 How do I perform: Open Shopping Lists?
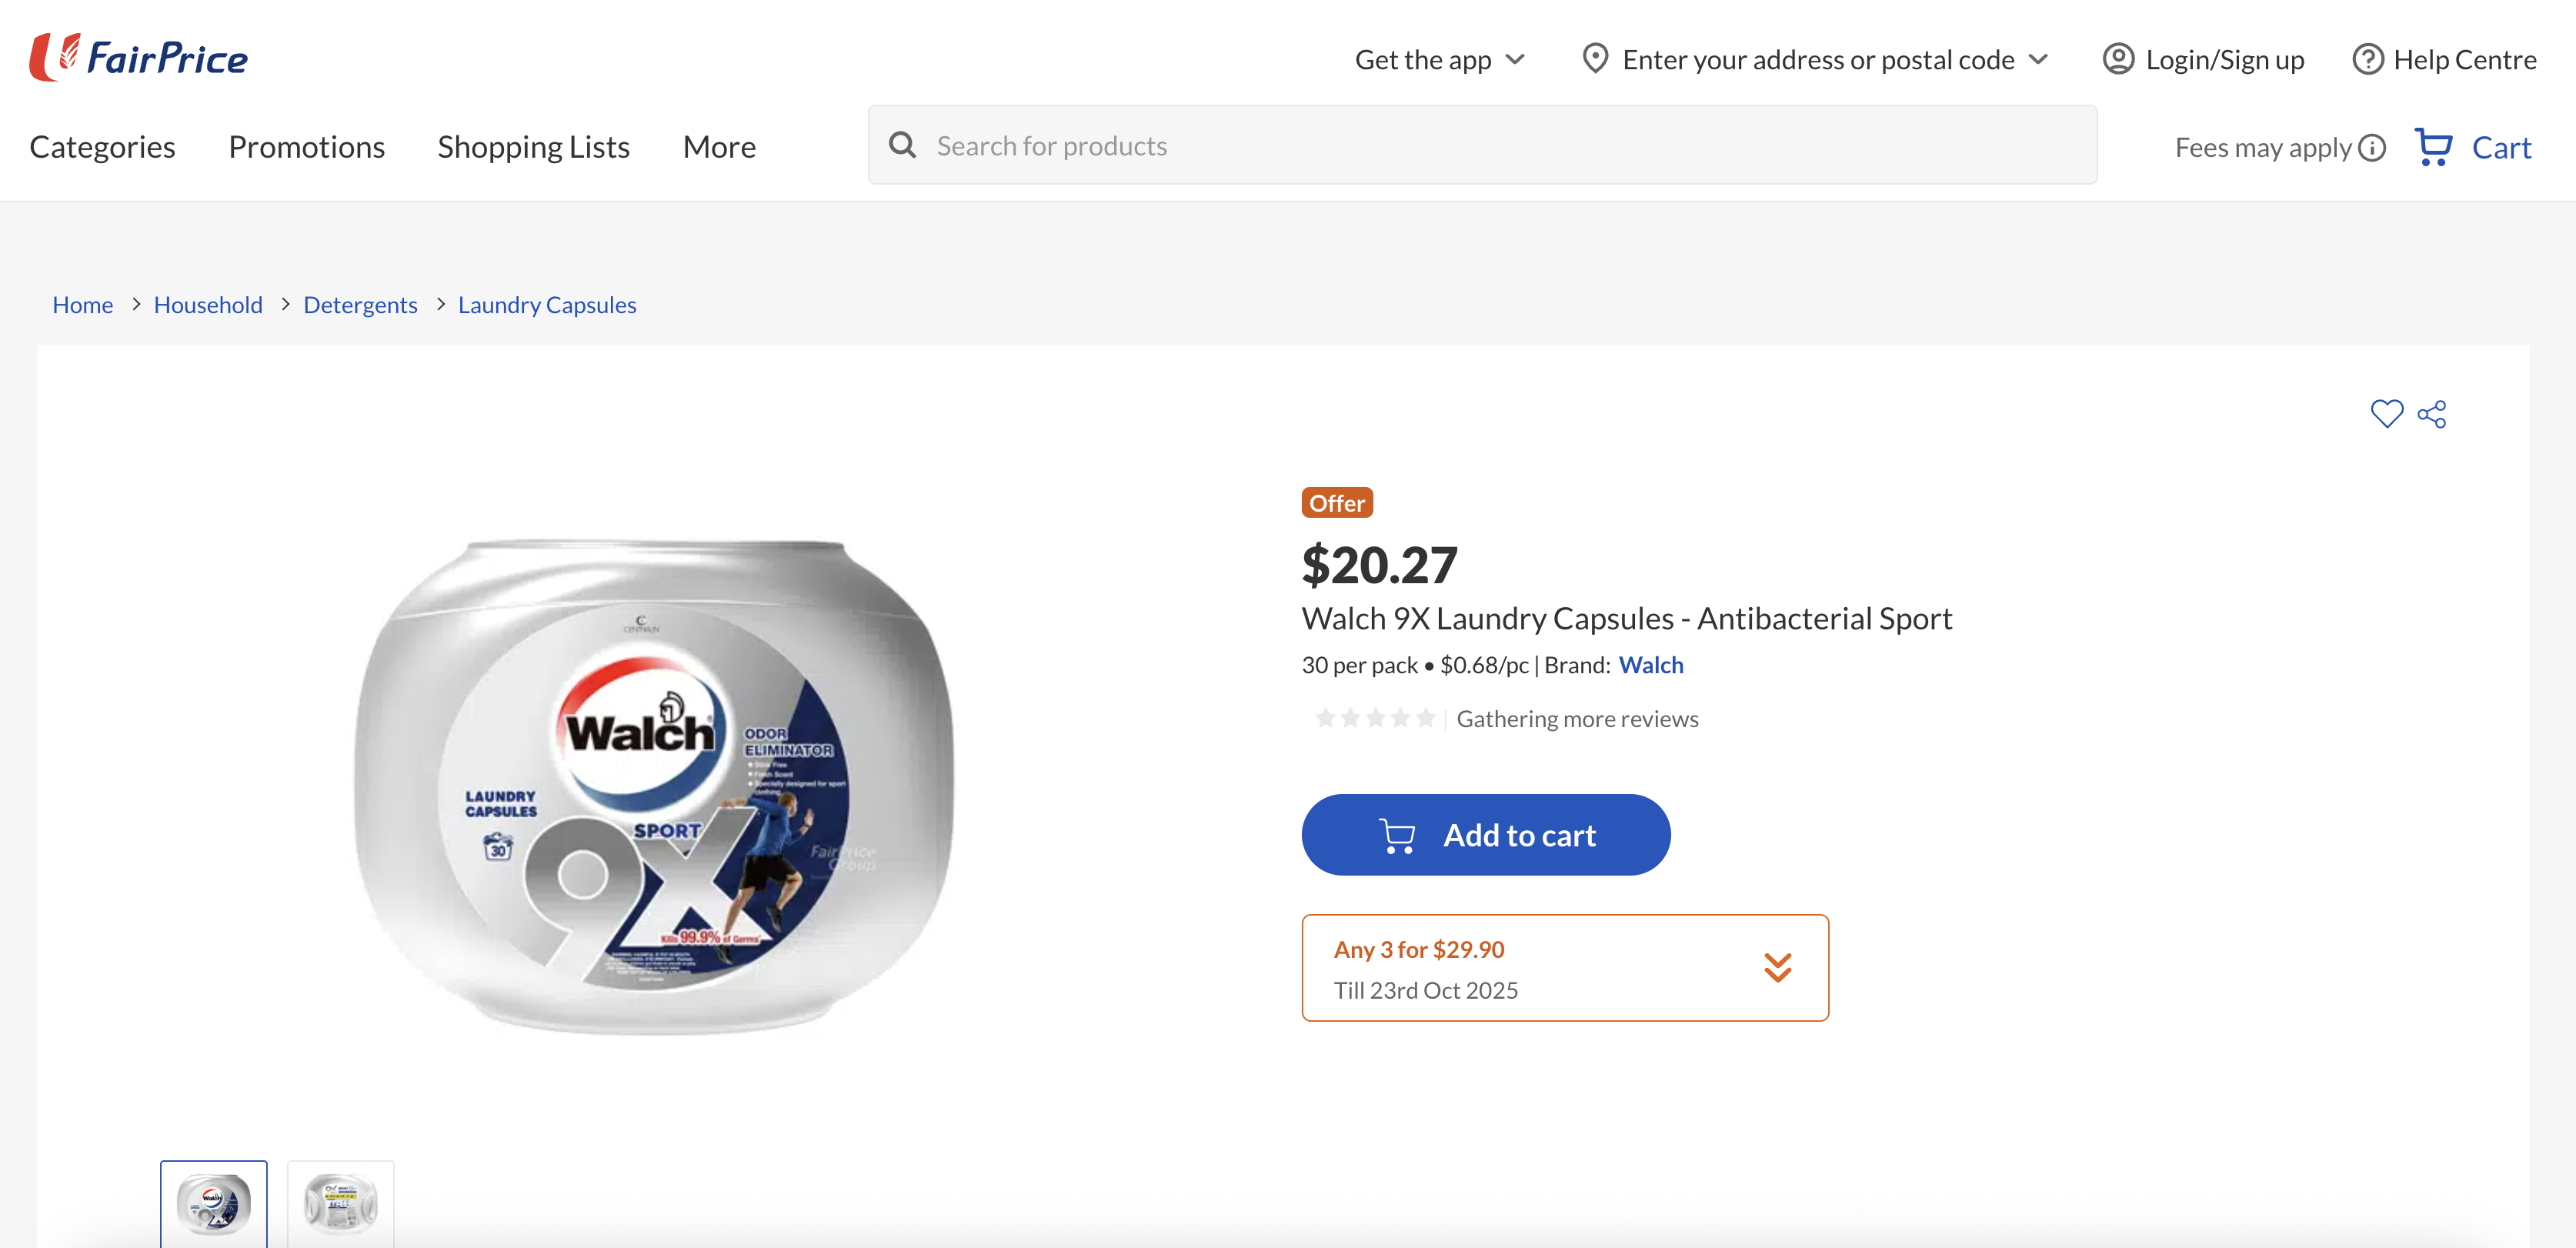point(533,147)
